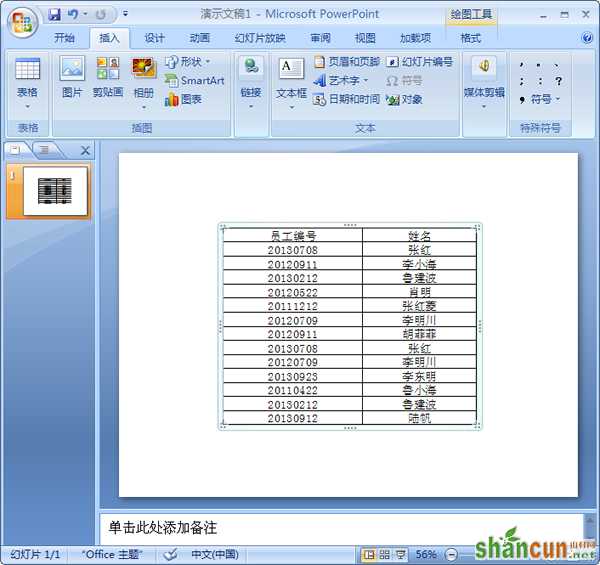600x565 pixels.
Task: Insert the question mark special symbol
Action: point(559,81)
